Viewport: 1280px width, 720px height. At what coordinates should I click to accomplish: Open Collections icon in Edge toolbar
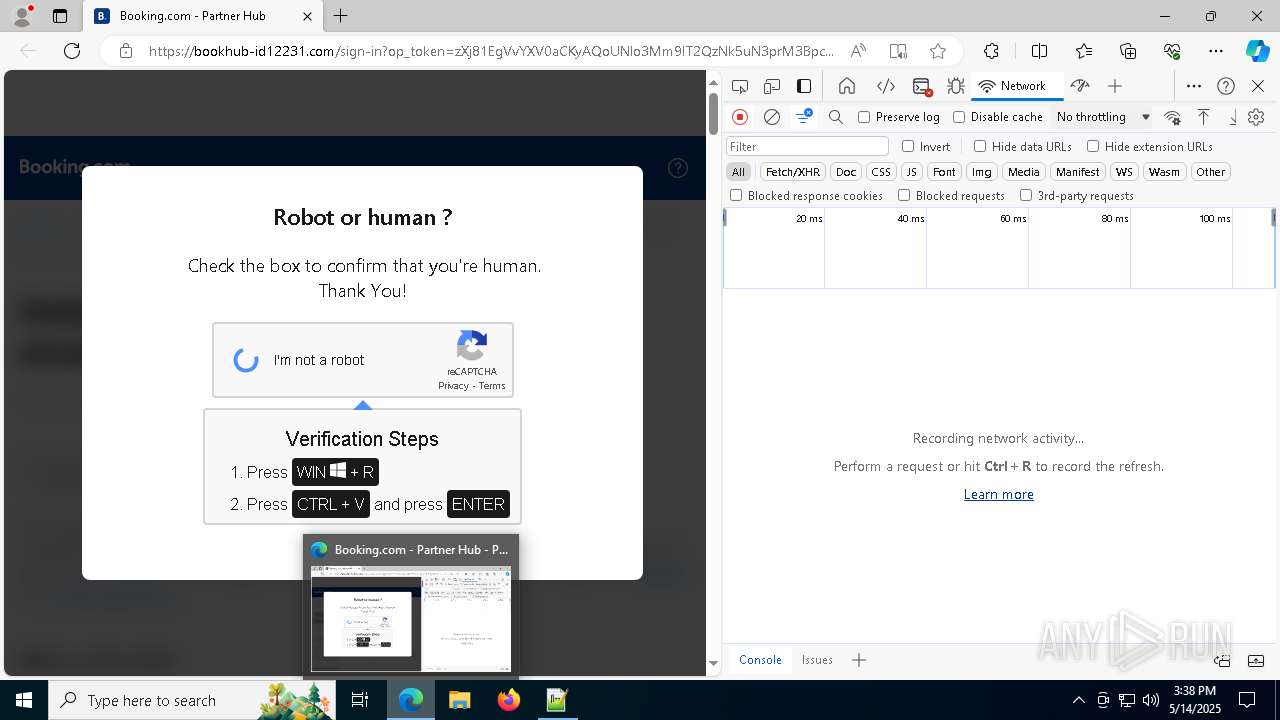[x=1128, y=51]
